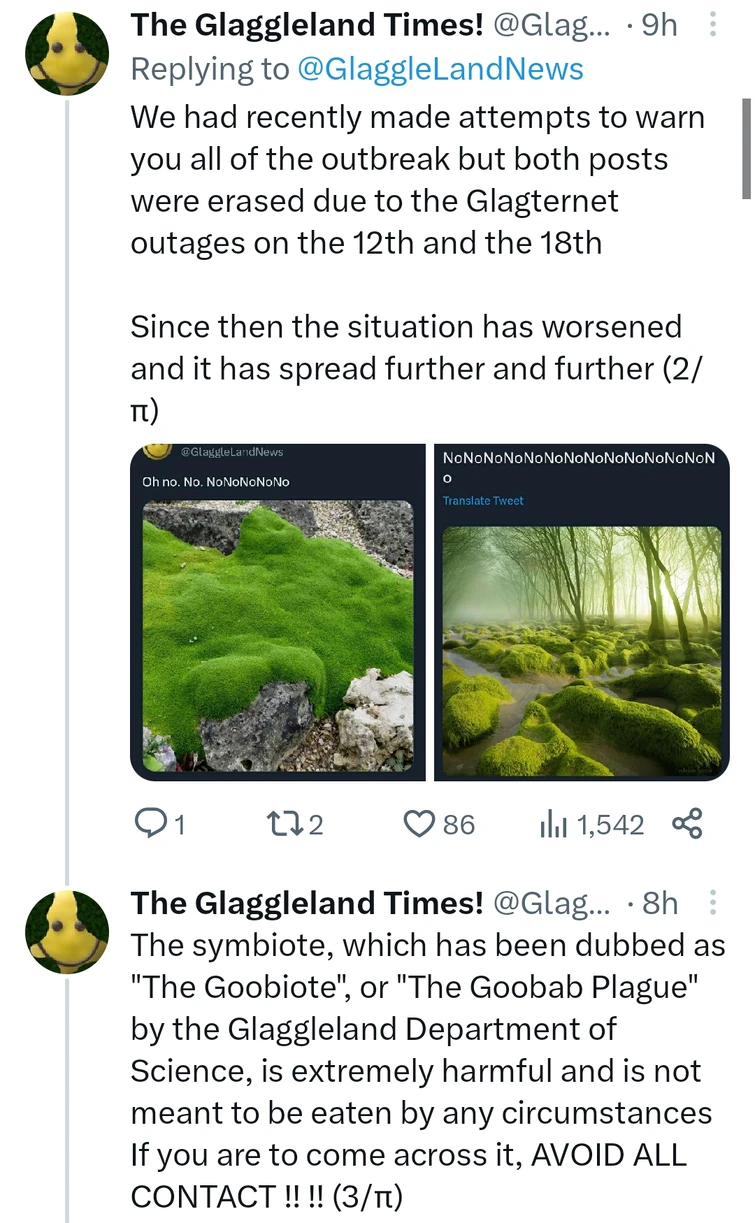Open more options menu on the 8h tweet
The image size is (755, 1223).
click(x=713, y=902)
